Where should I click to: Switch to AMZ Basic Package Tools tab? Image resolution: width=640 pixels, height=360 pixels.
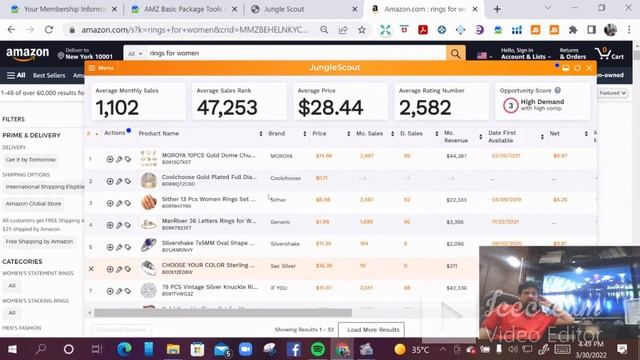(x=183, y=9)
